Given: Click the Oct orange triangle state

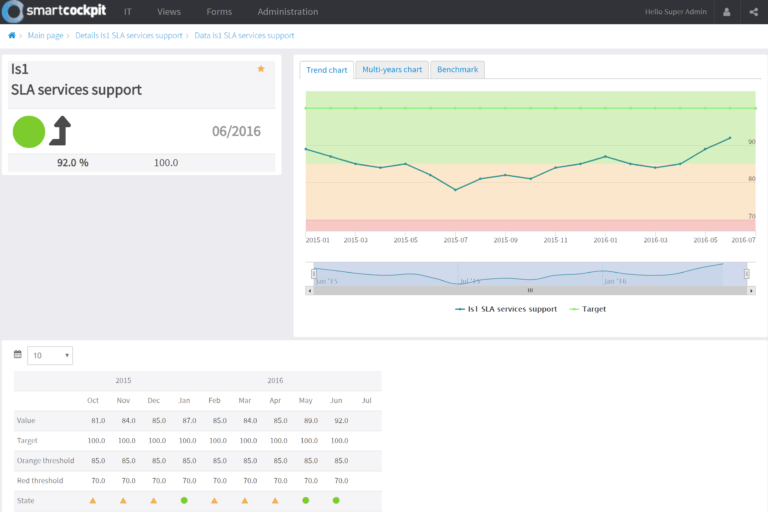Looking at the screenshot, I should [93, 501].
